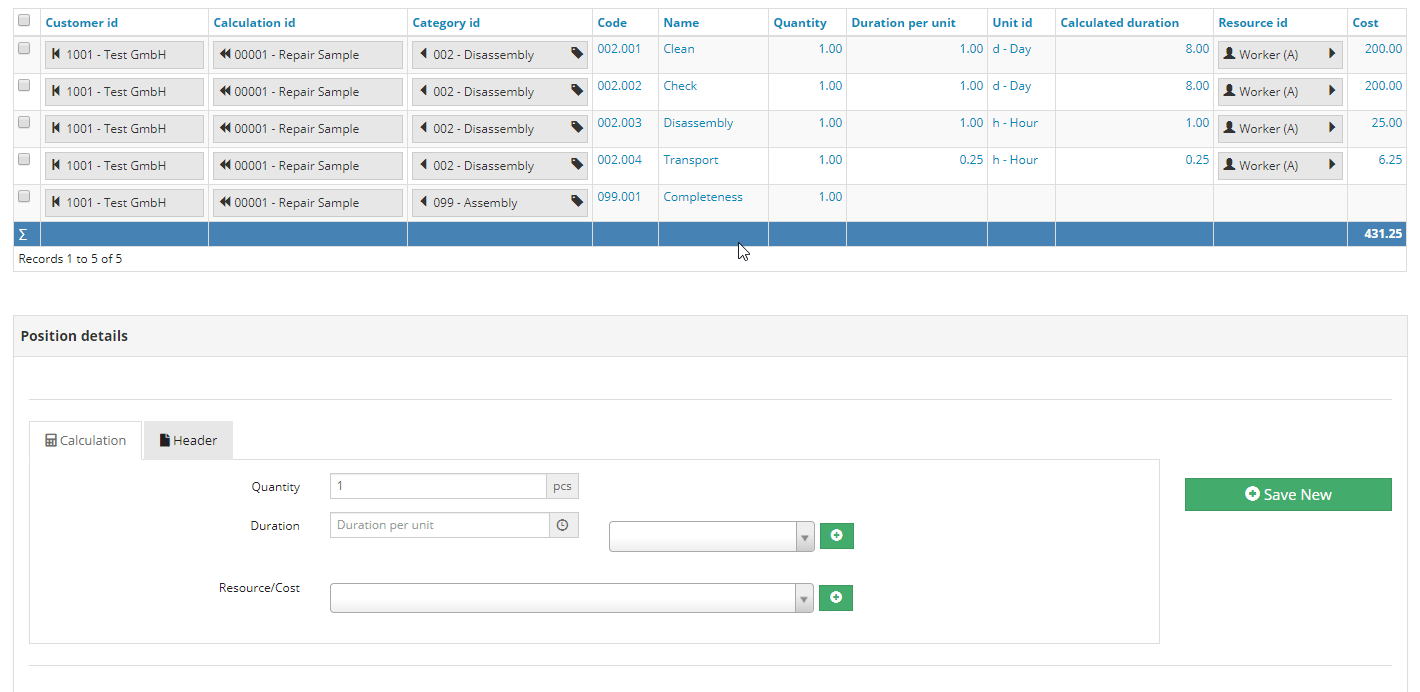This screenshot has height=692, width=1420.
Task: Click the d - Day unit in Clean row
Action: pos(1012,49)
